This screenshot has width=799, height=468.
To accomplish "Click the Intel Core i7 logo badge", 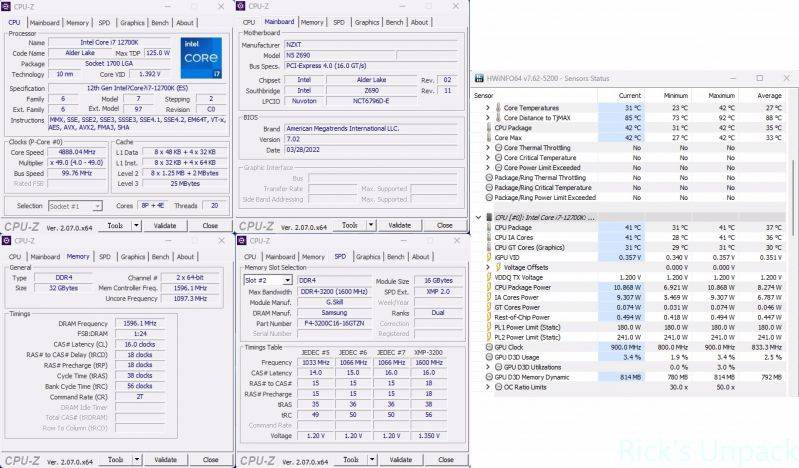I will point(201,58).
